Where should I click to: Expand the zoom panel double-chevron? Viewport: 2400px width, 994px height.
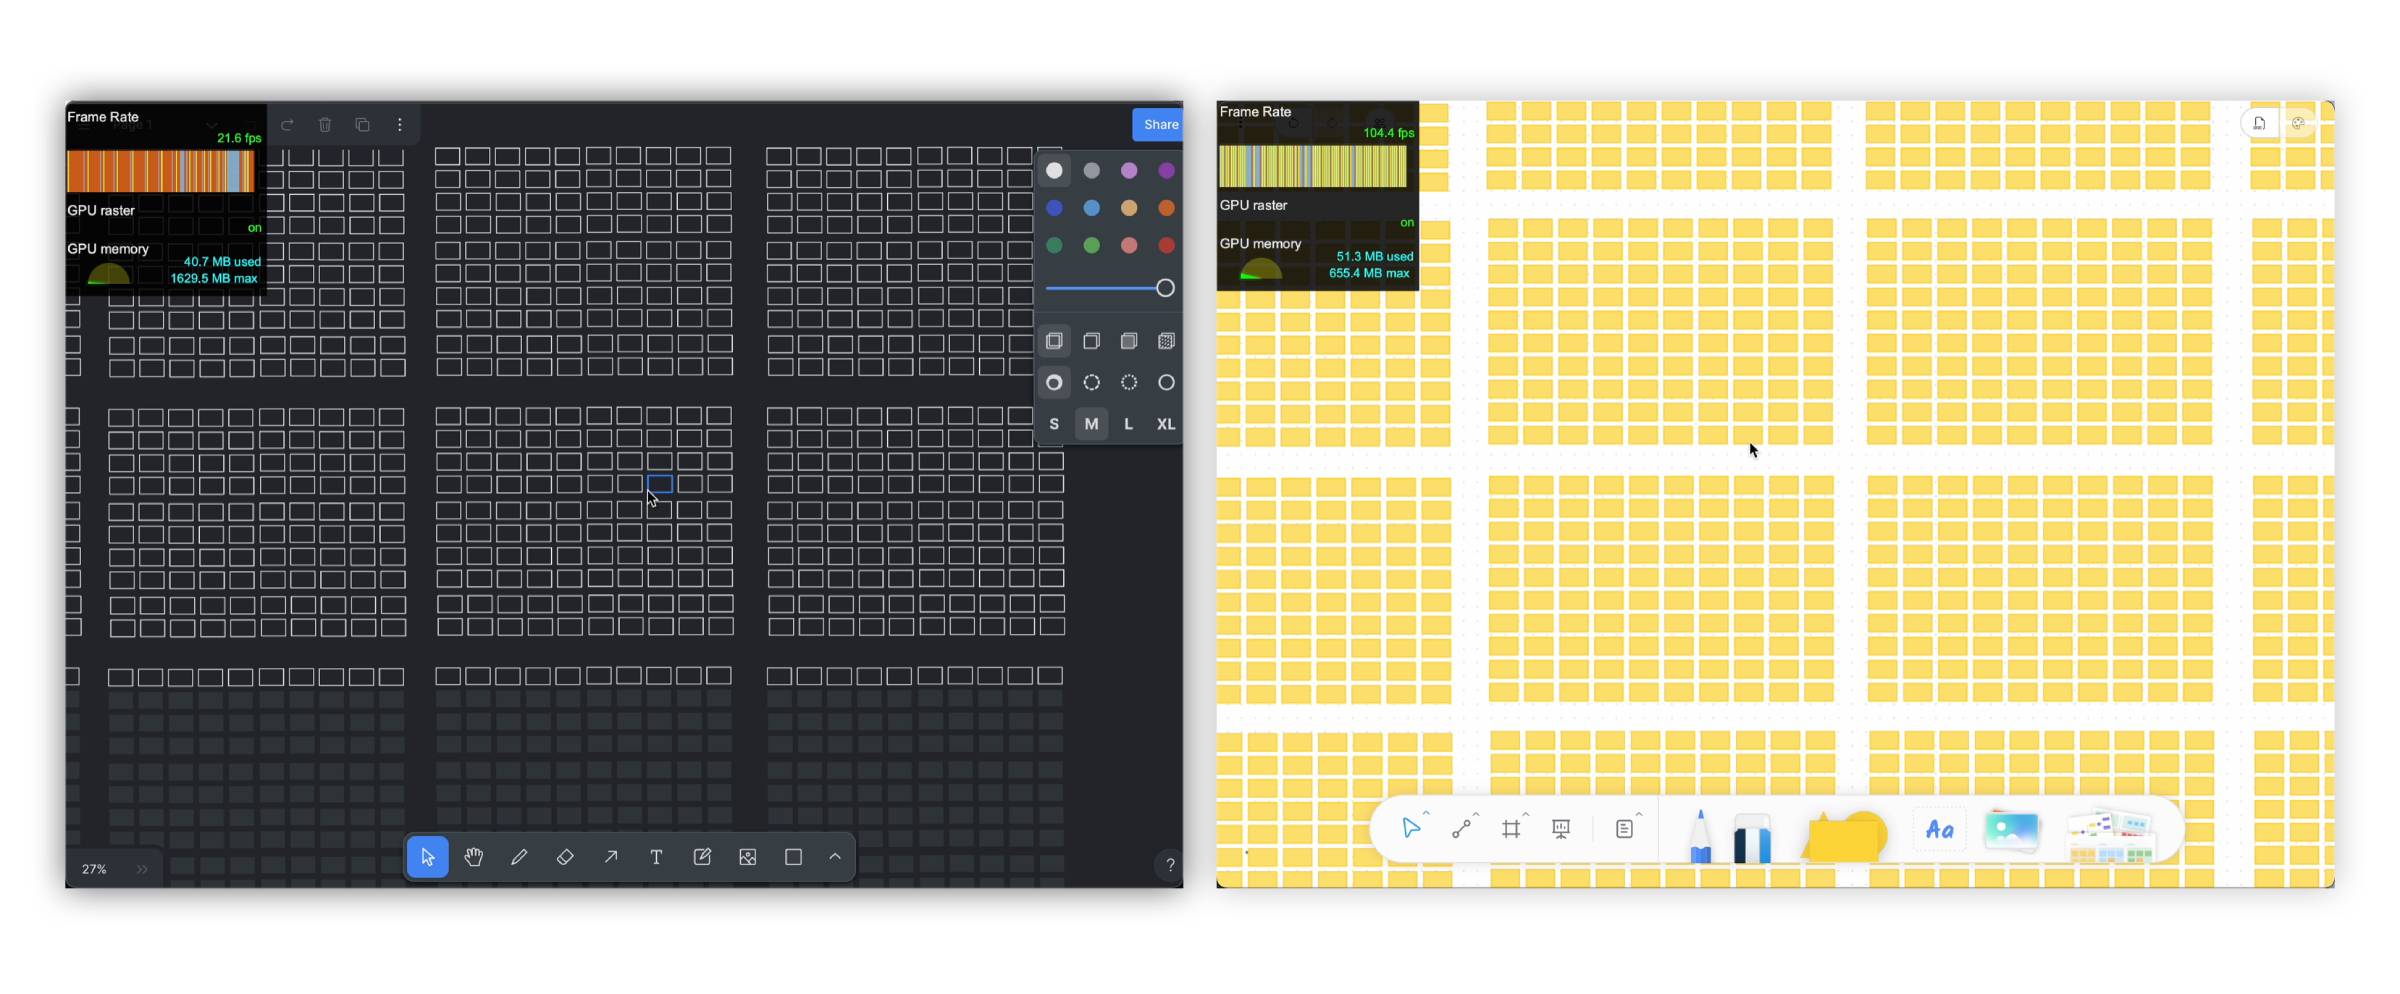(x=142, y=869)
